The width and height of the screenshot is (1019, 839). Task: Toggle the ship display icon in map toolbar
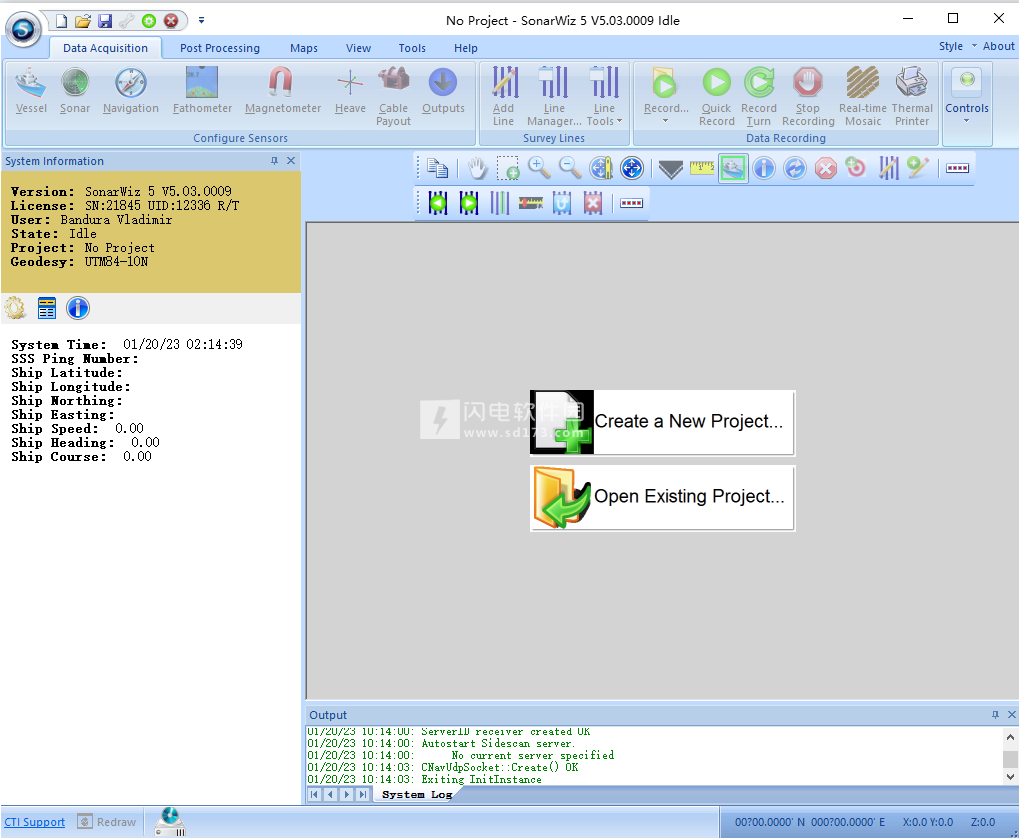[x=733, y=168]
